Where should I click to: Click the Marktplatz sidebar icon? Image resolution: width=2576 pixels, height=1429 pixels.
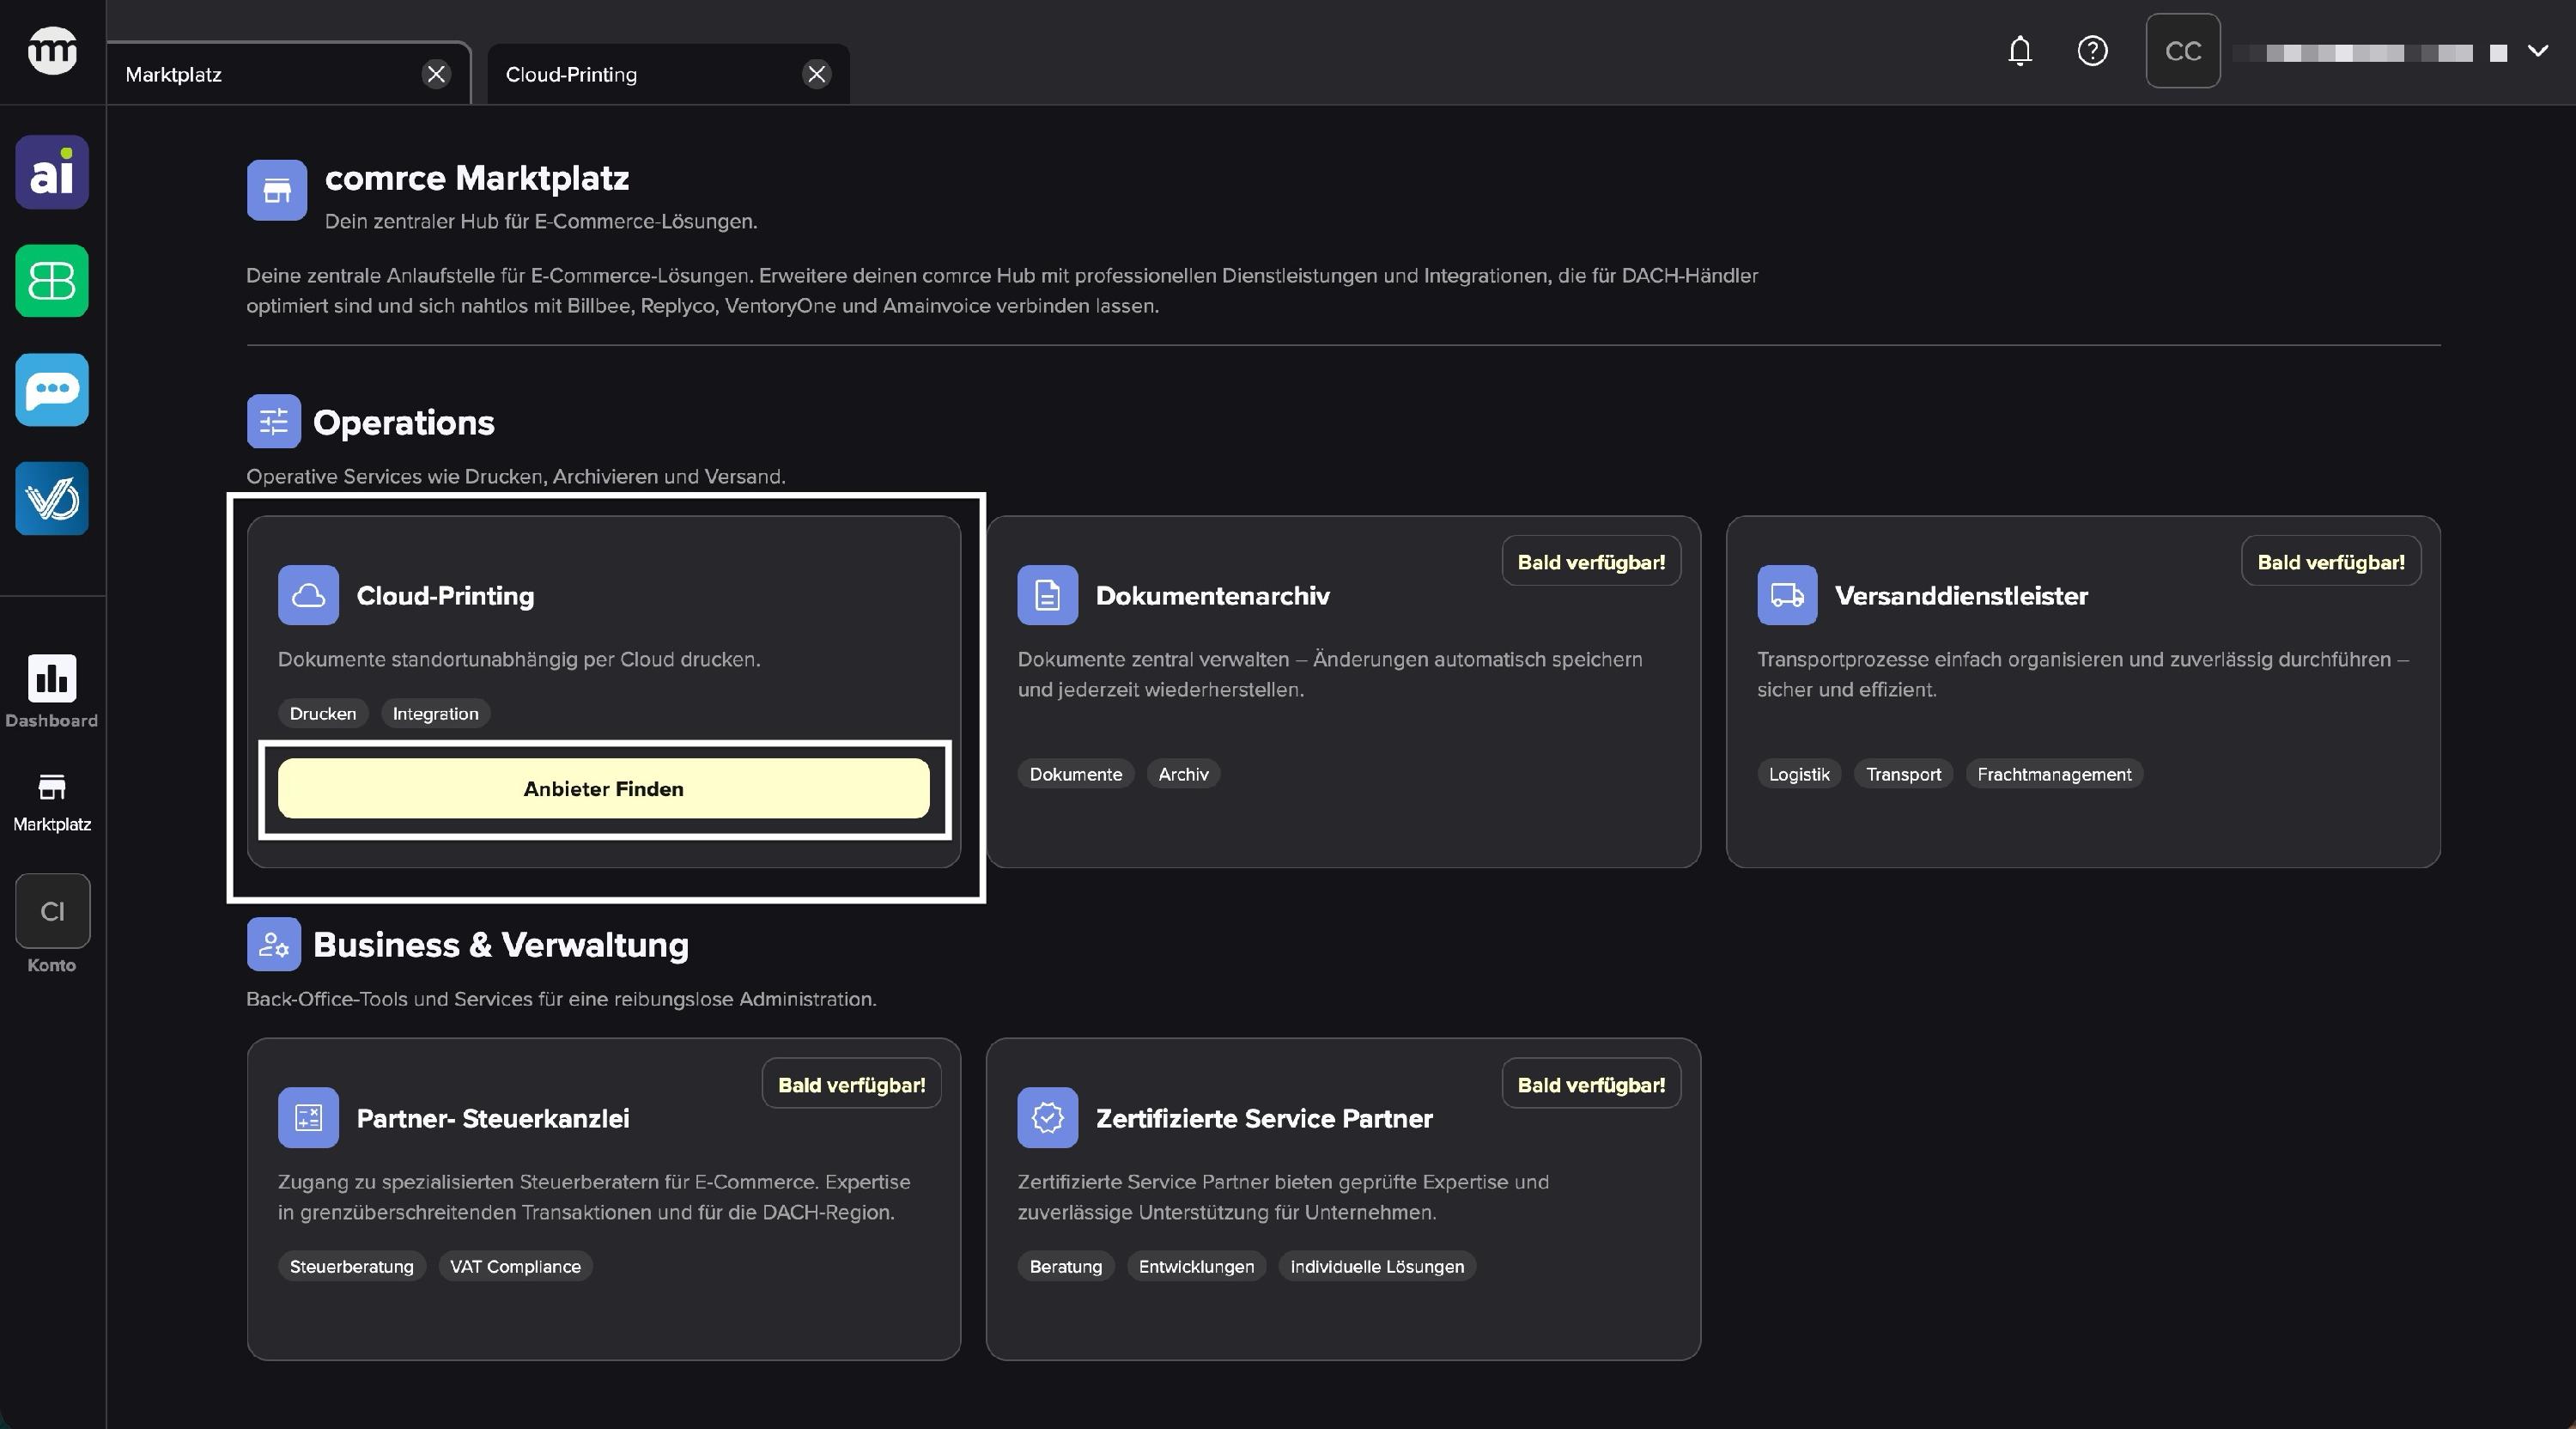[52, 801]
